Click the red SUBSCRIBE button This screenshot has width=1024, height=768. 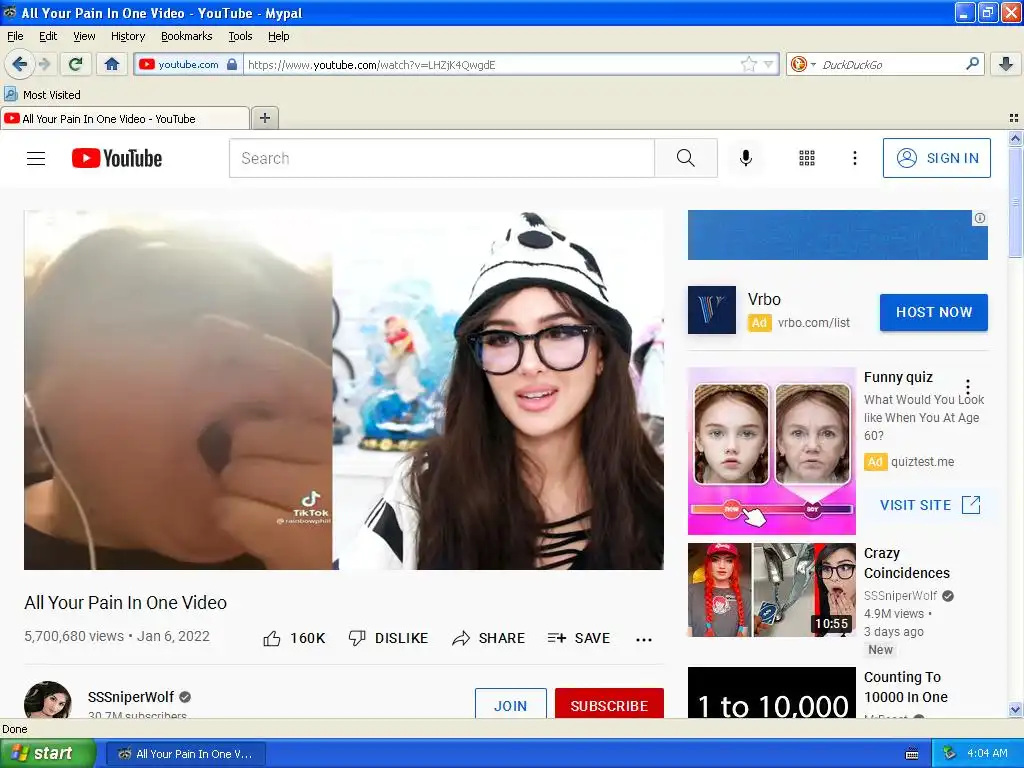pos(609,703)
